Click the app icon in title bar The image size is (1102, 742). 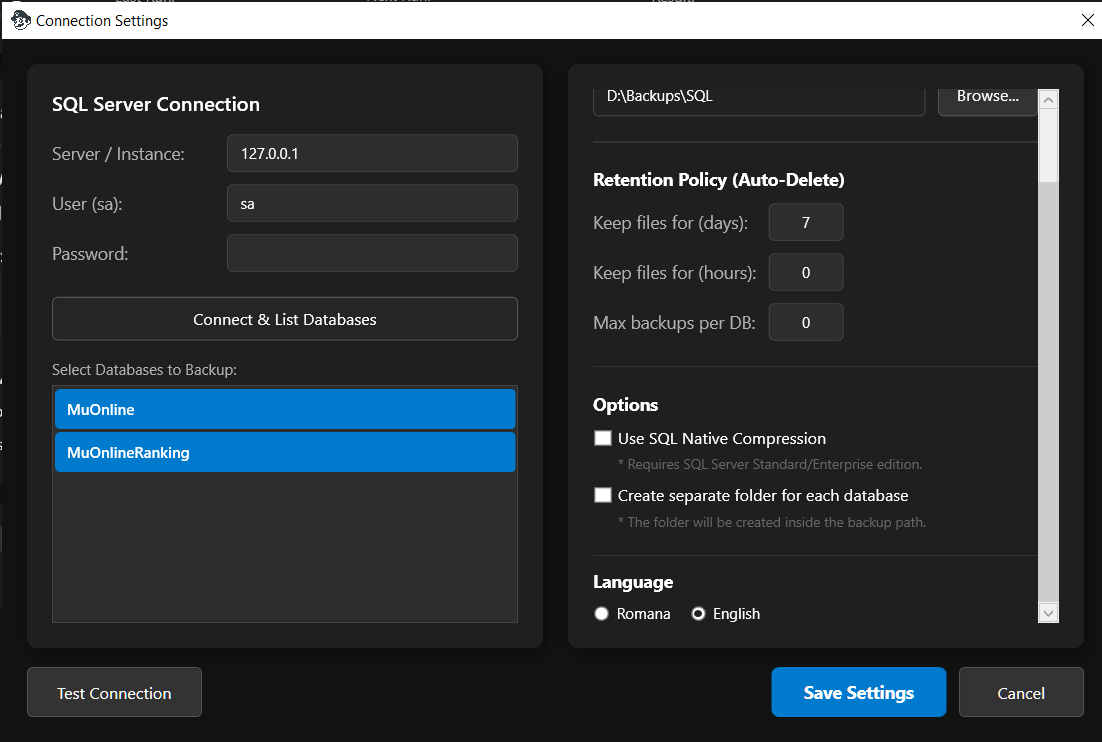pyautogui.click(x=20, y=20)
